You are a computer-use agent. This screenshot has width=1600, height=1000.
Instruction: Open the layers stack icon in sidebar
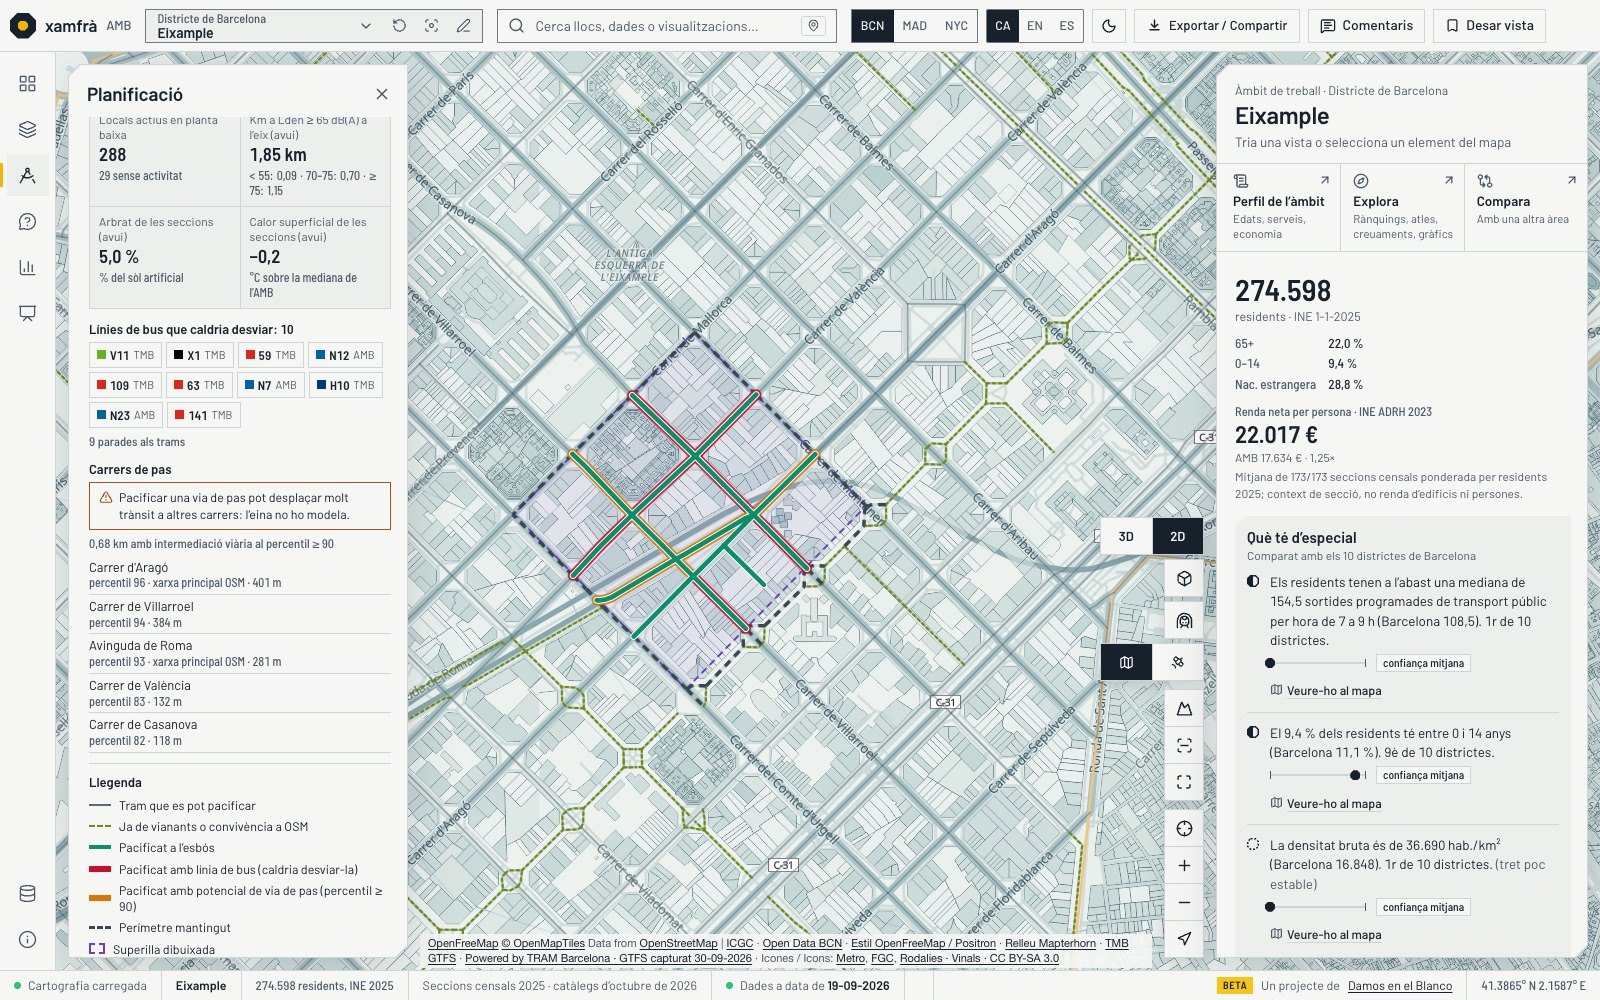click(x=27, y=129)
